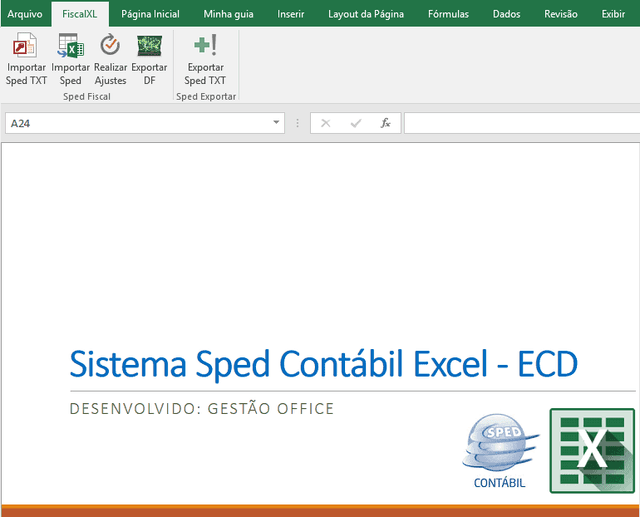Click the cancel X formula icon
640x517 pixels.
pos(325,123)
